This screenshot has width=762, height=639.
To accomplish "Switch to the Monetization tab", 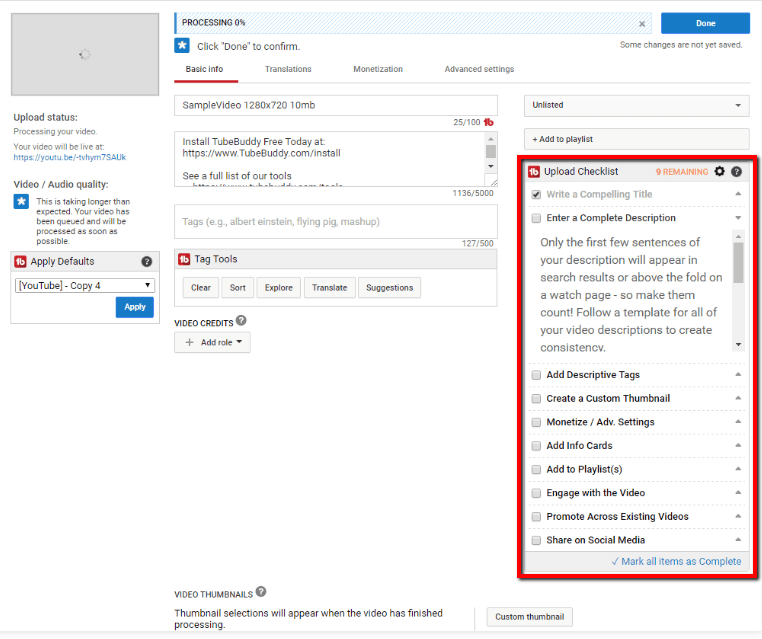I will pos(378,69).
